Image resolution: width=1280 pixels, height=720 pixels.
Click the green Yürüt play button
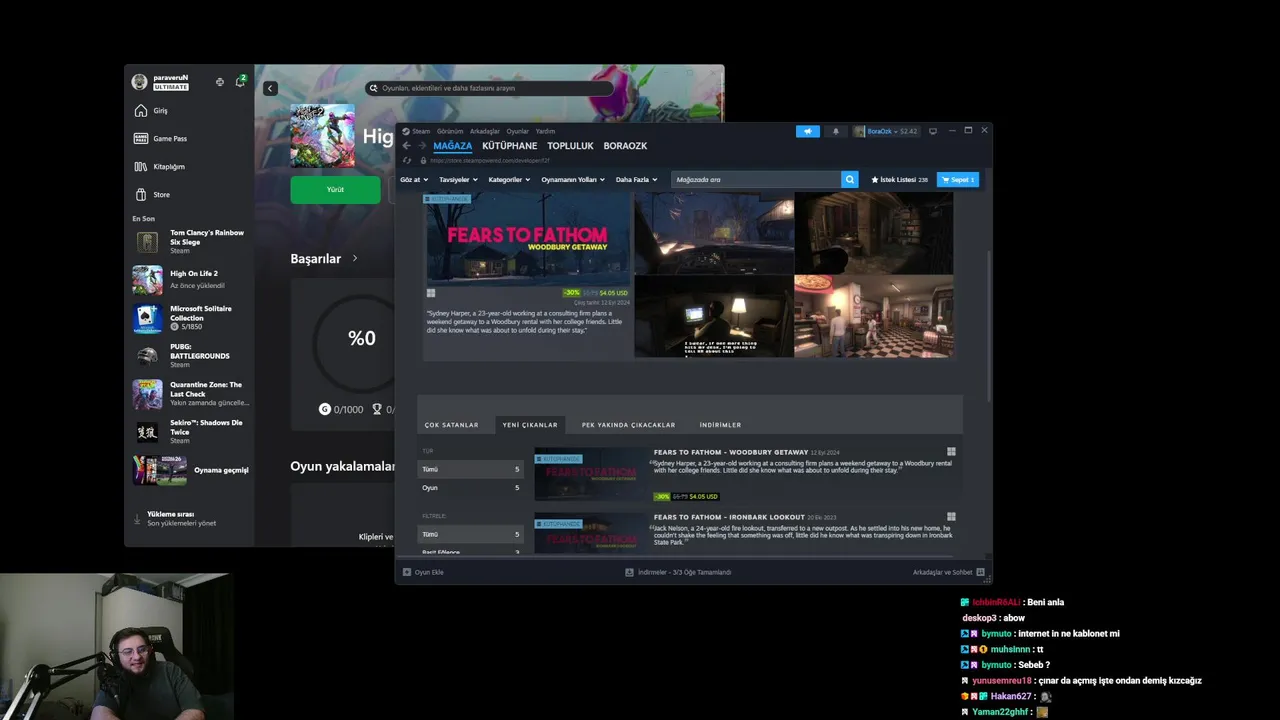click(335, 189)
